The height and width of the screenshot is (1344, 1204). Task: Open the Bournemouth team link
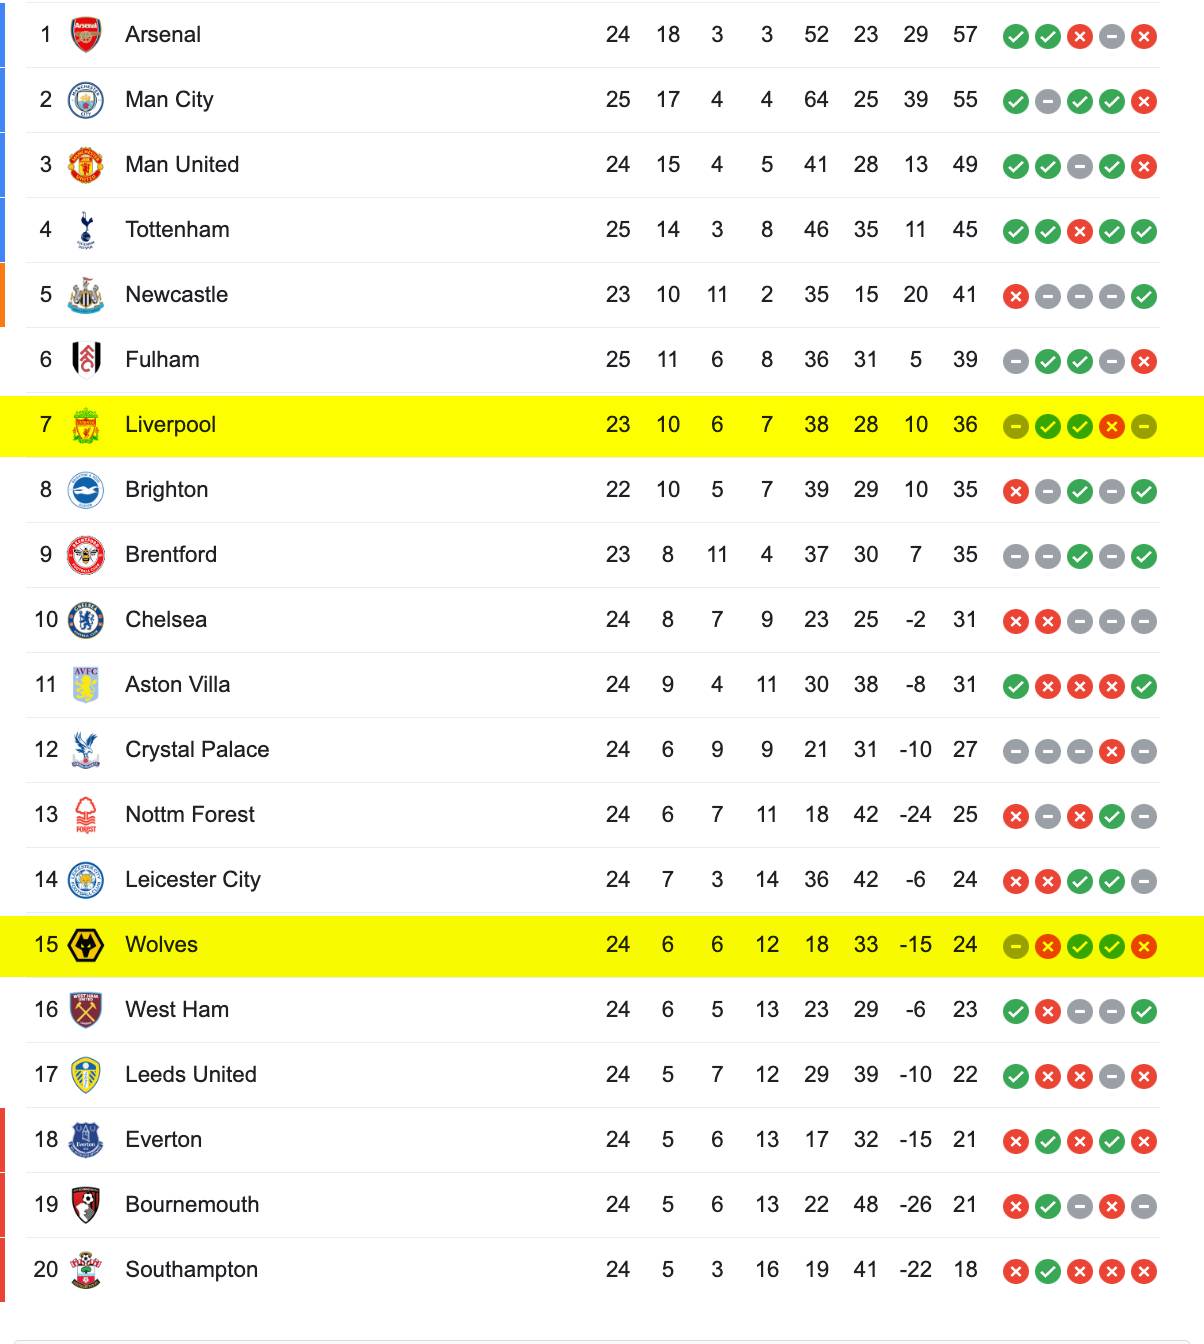pyautogui.click(x=192, y=1205)
